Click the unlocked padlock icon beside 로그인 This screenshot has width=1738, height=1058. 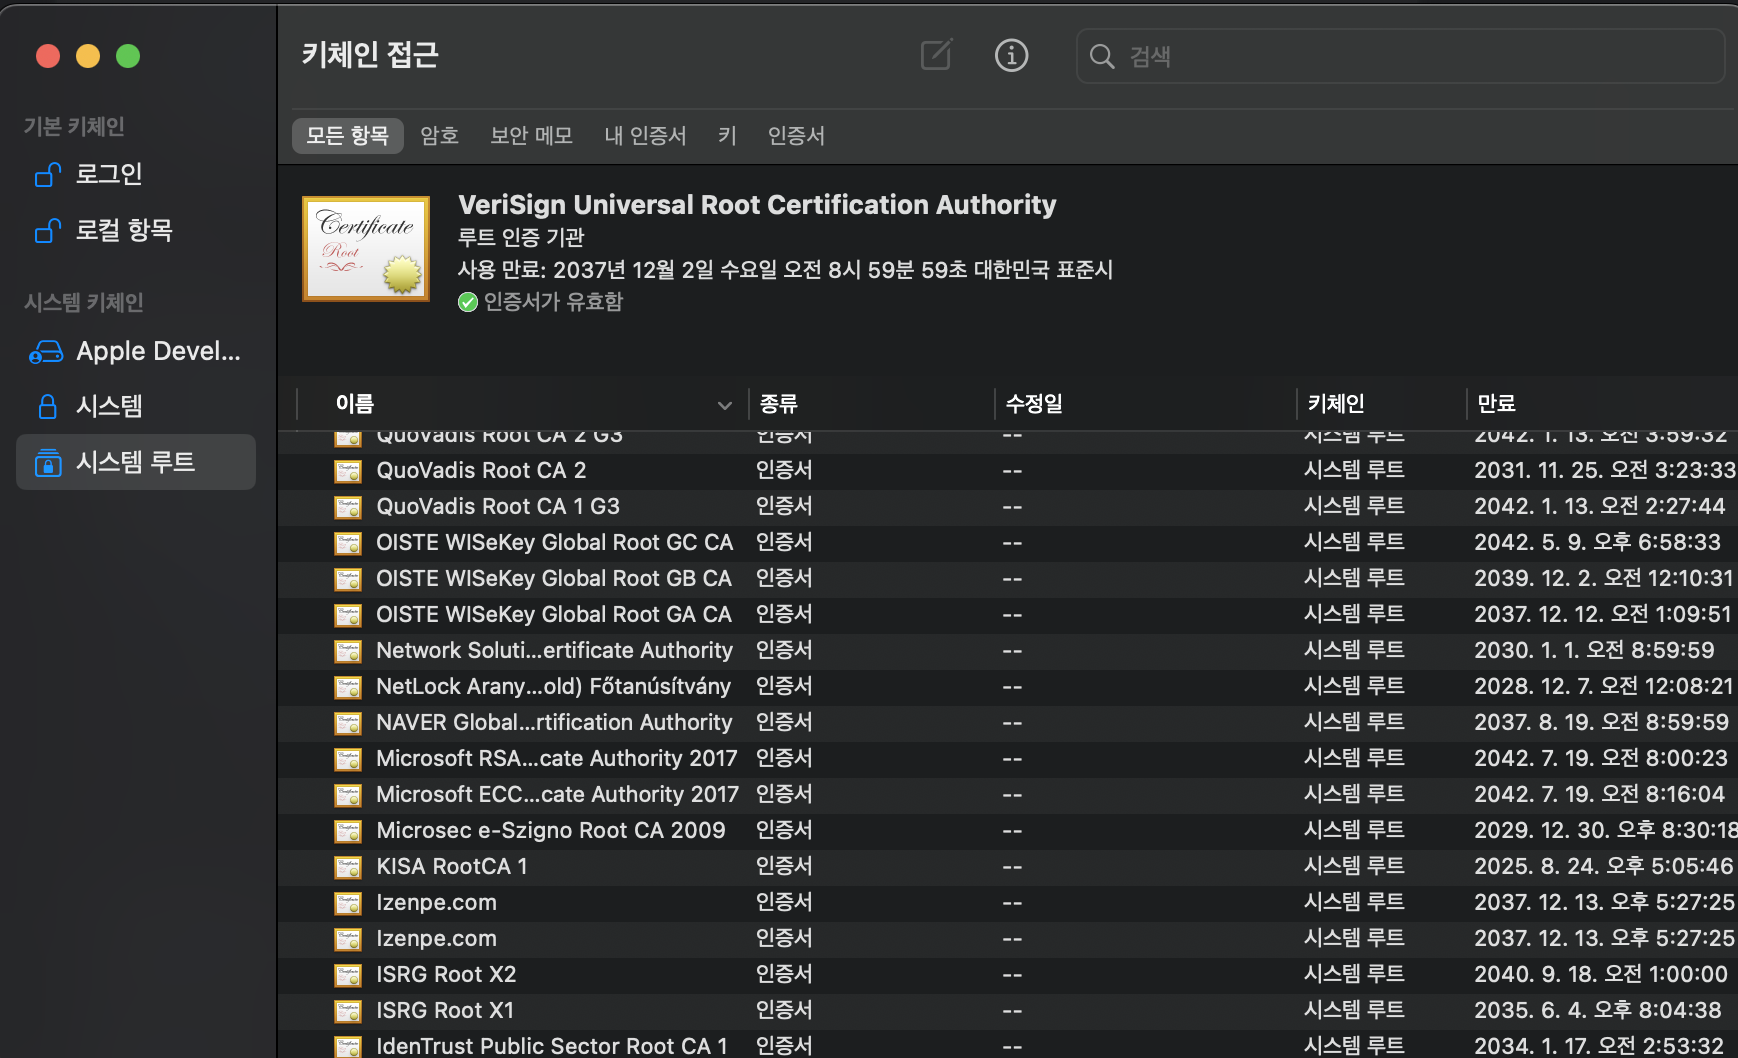pos(48,175)
